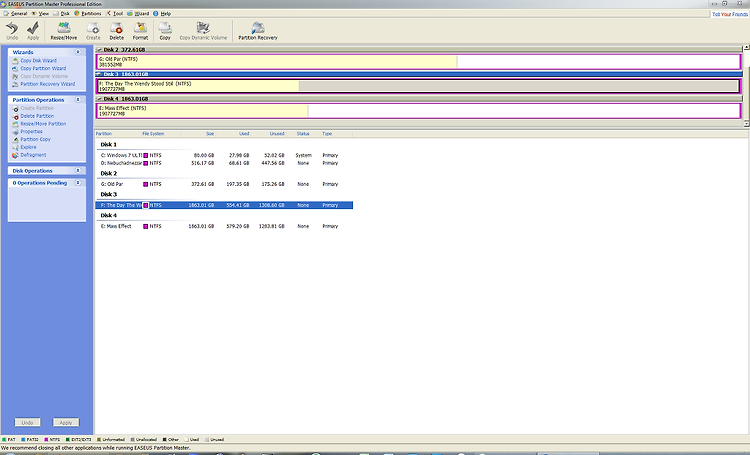Click the Tell Your Friends link

click(729, 14)
